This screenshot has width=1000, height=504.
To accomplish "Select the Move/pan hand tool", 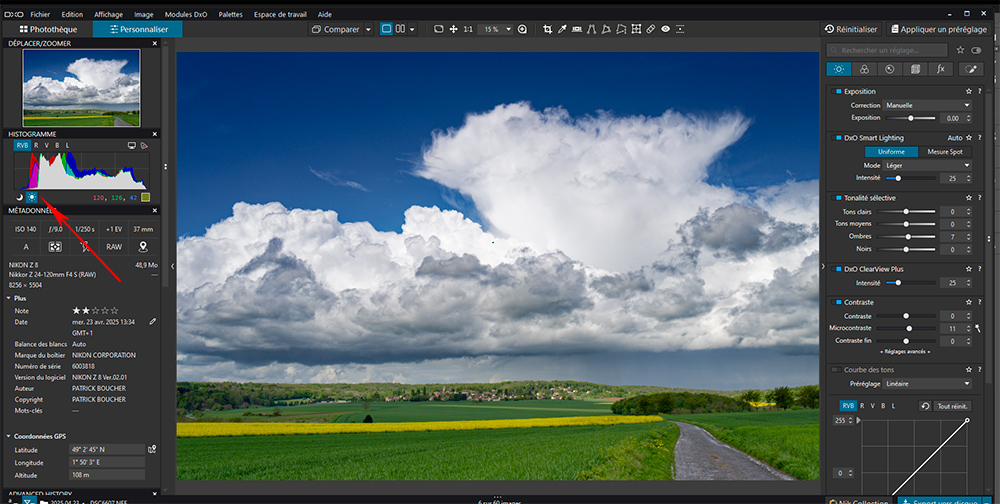I will point(453,29).
